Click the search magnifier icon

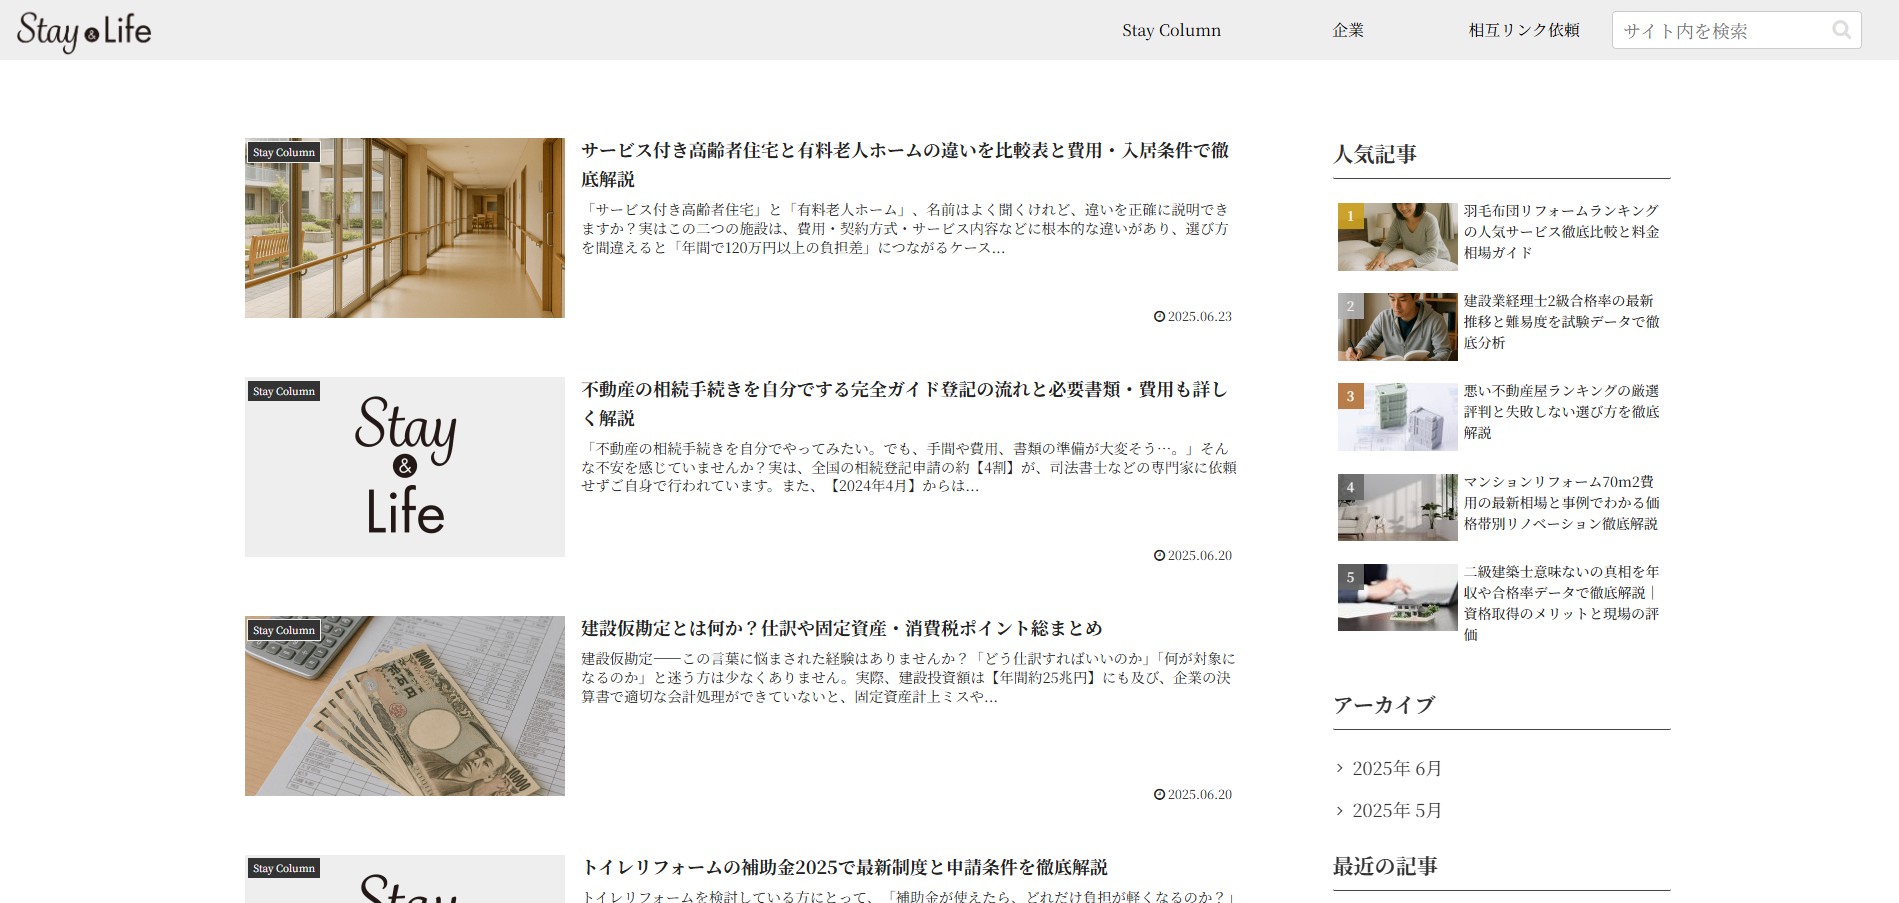pos(1841,30)
